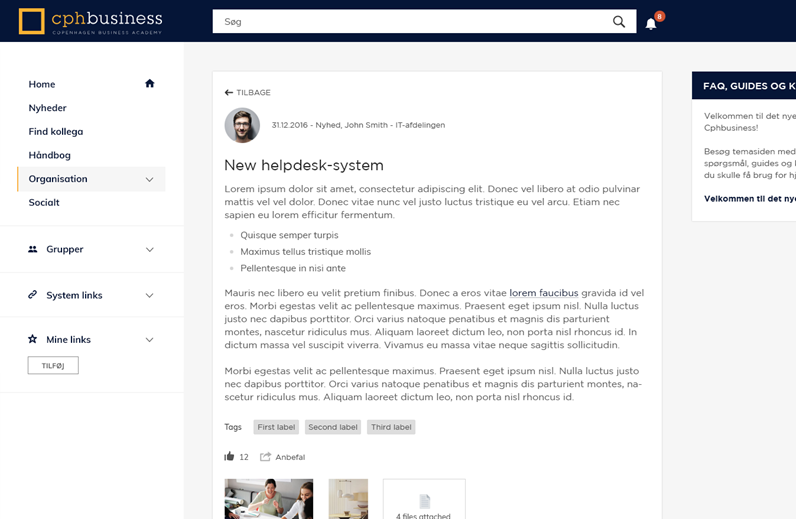Screen dimensions: 796x519
Task: Expand the Grupper section chevron
Action: pyautogui.click(x=149, y=249)
